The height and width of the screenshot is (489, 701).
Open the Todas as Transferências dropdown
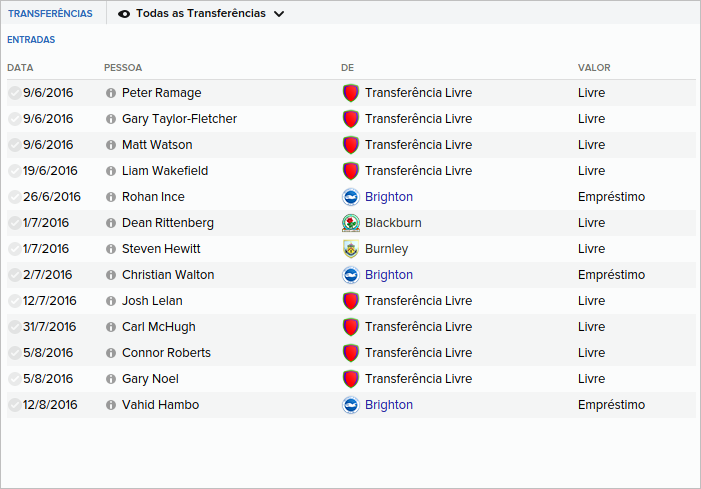pyautogui.click(x=201, y=14)
